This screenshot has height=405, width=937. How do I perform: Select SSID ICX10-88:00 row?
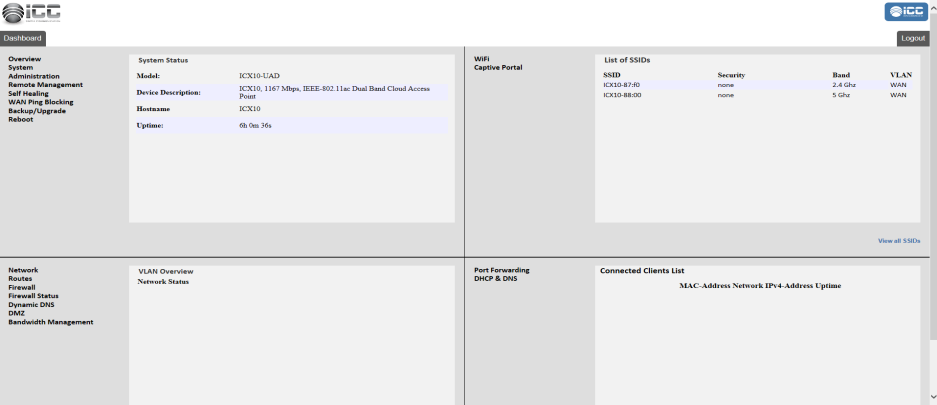[758, 95]
